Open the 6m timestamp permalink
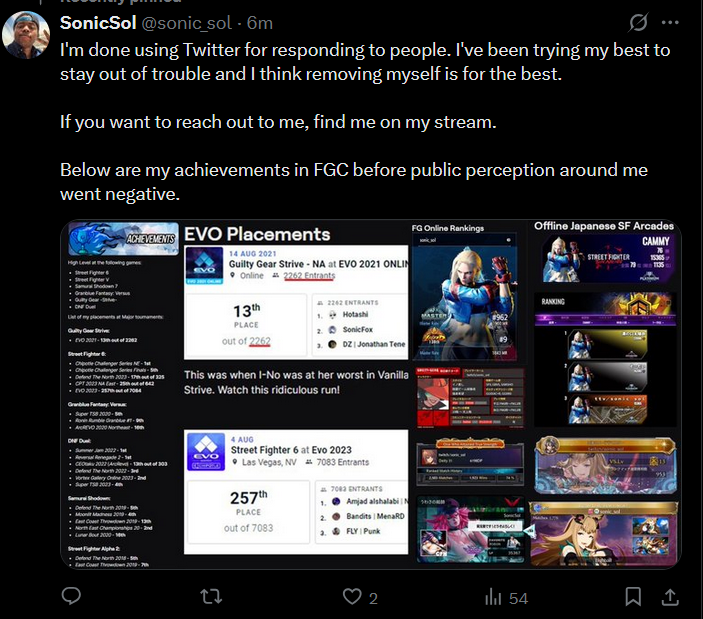 click(260, 23)
